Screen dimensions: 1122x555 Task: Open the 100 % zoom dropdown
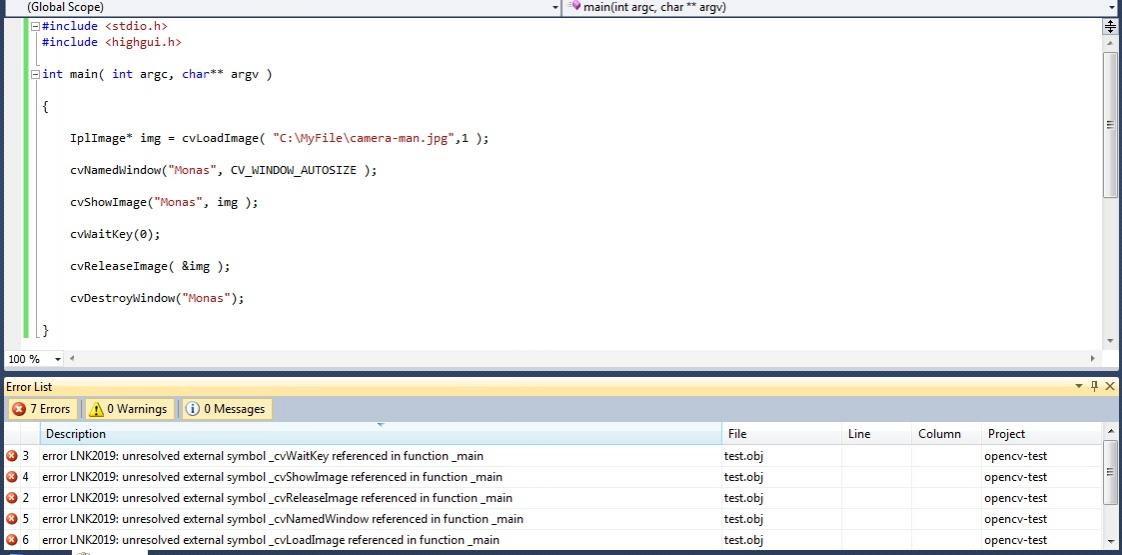click(58, 359)
